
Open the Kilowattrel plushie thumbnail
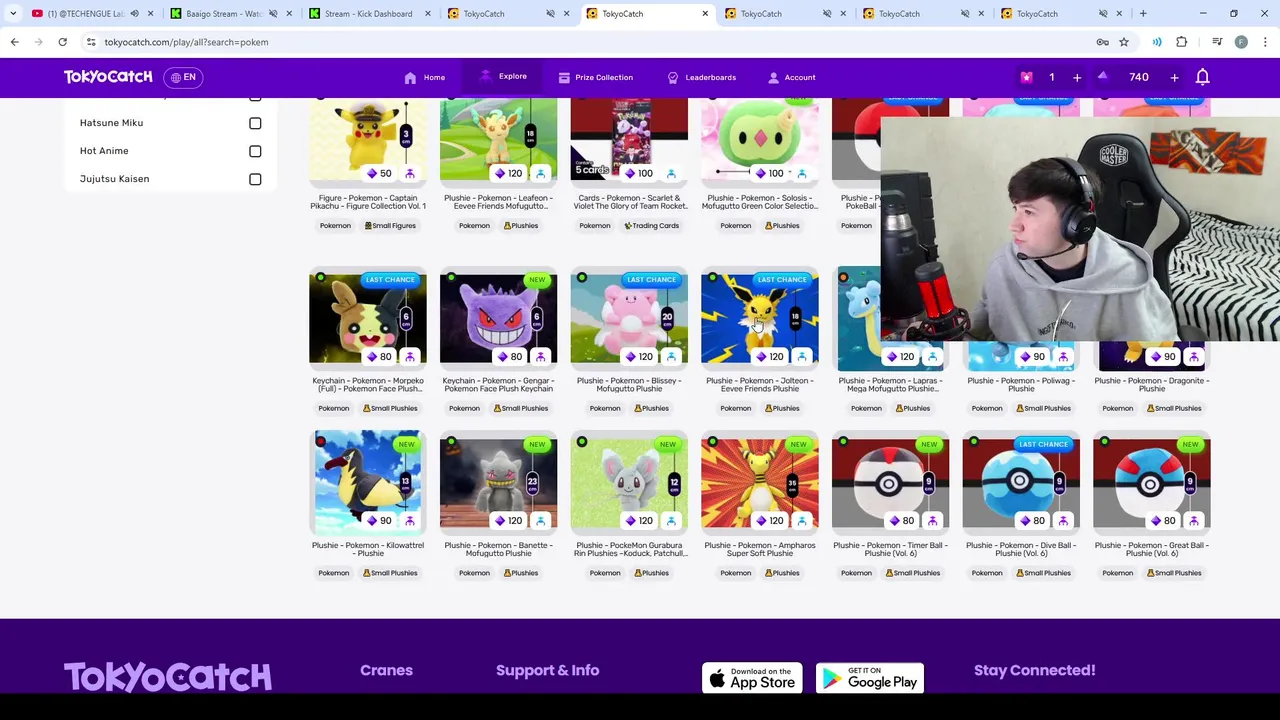(x=368, y=482)
